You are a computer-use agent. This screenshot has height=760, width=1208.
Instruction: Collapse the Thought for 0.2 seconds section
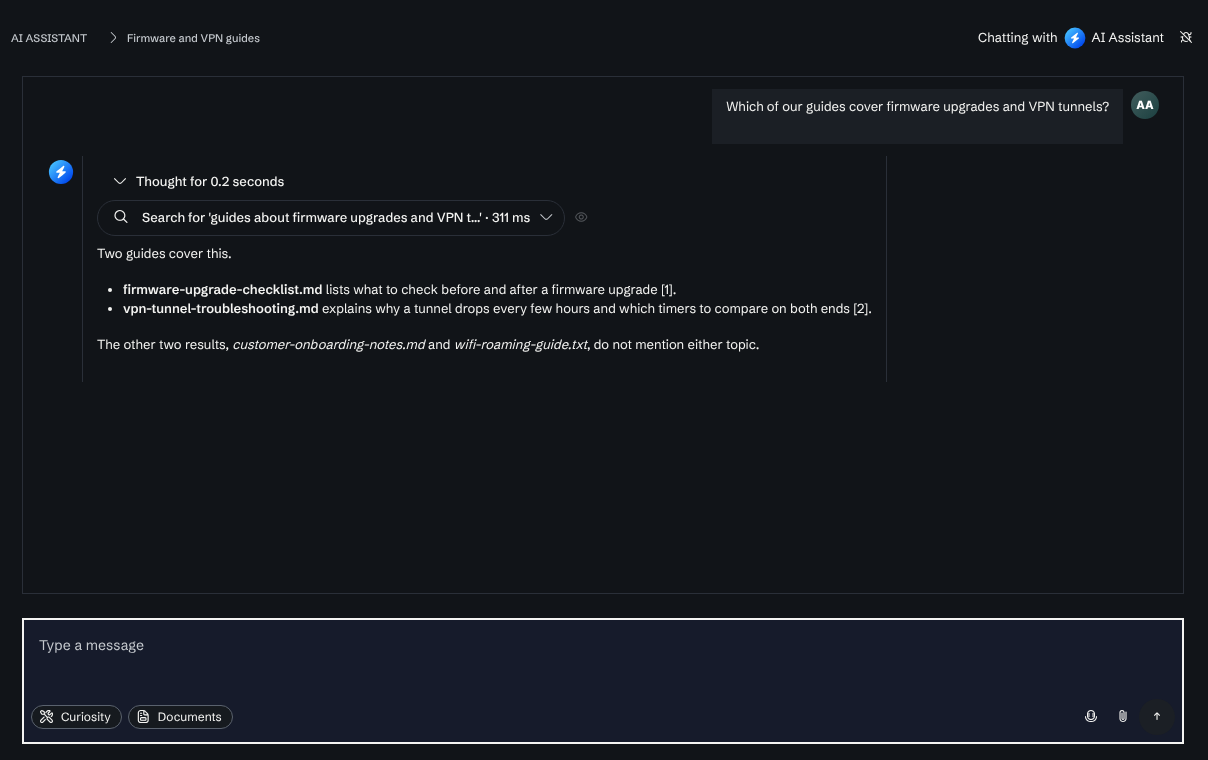[199, 181]
